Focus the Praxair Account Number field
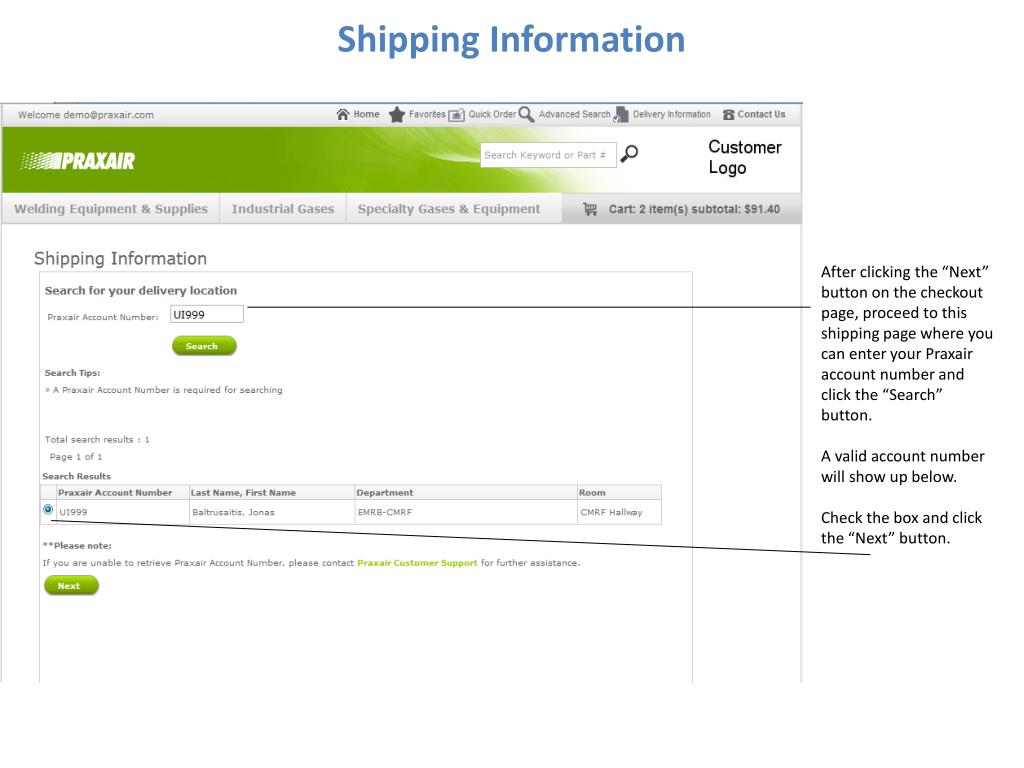This screenshot has width=1024, height=768. pos(206,315)
